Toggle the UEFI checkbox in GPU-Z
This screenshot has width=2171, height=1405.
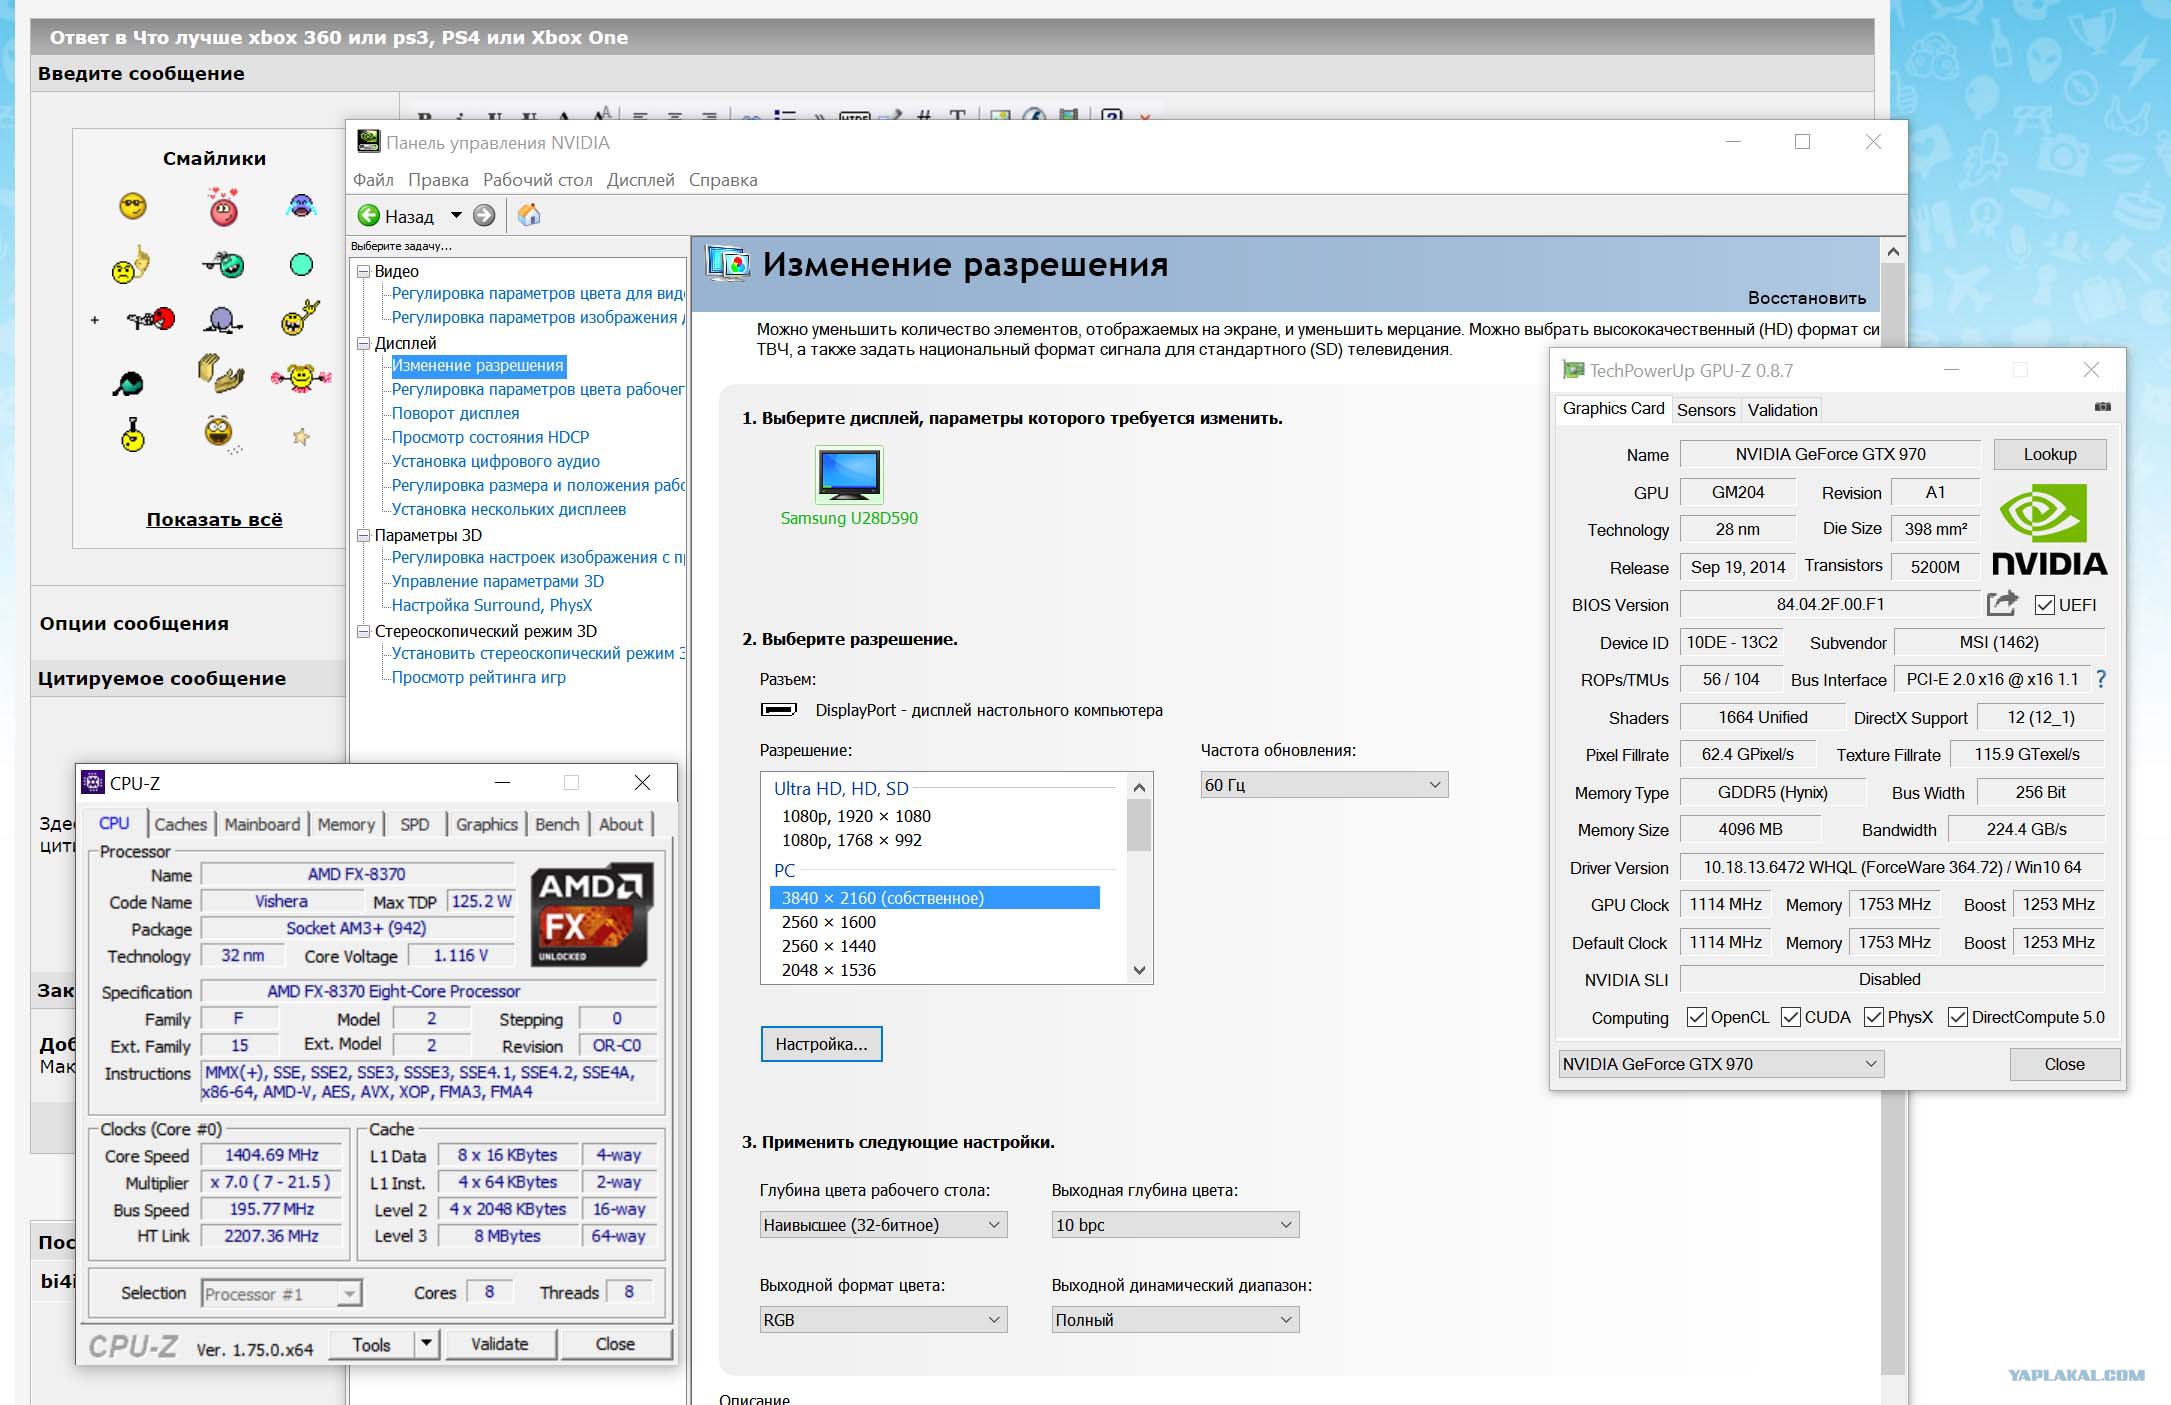(x=2045, y=605)
